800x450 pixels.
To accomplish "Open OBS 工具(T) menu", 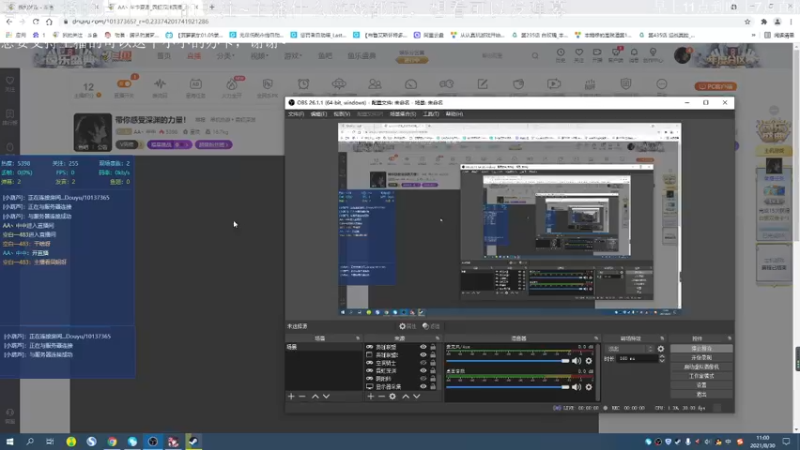I will (x=431, y=114).
